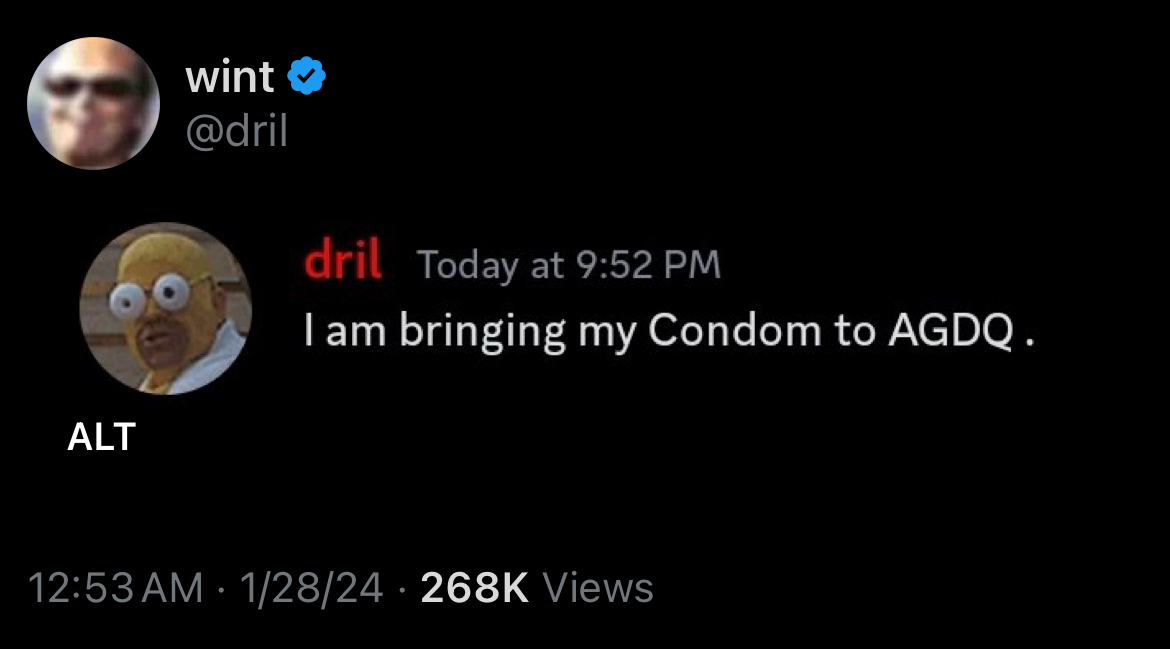Click the blue verified checkmark badge

(x=307, y=76)
